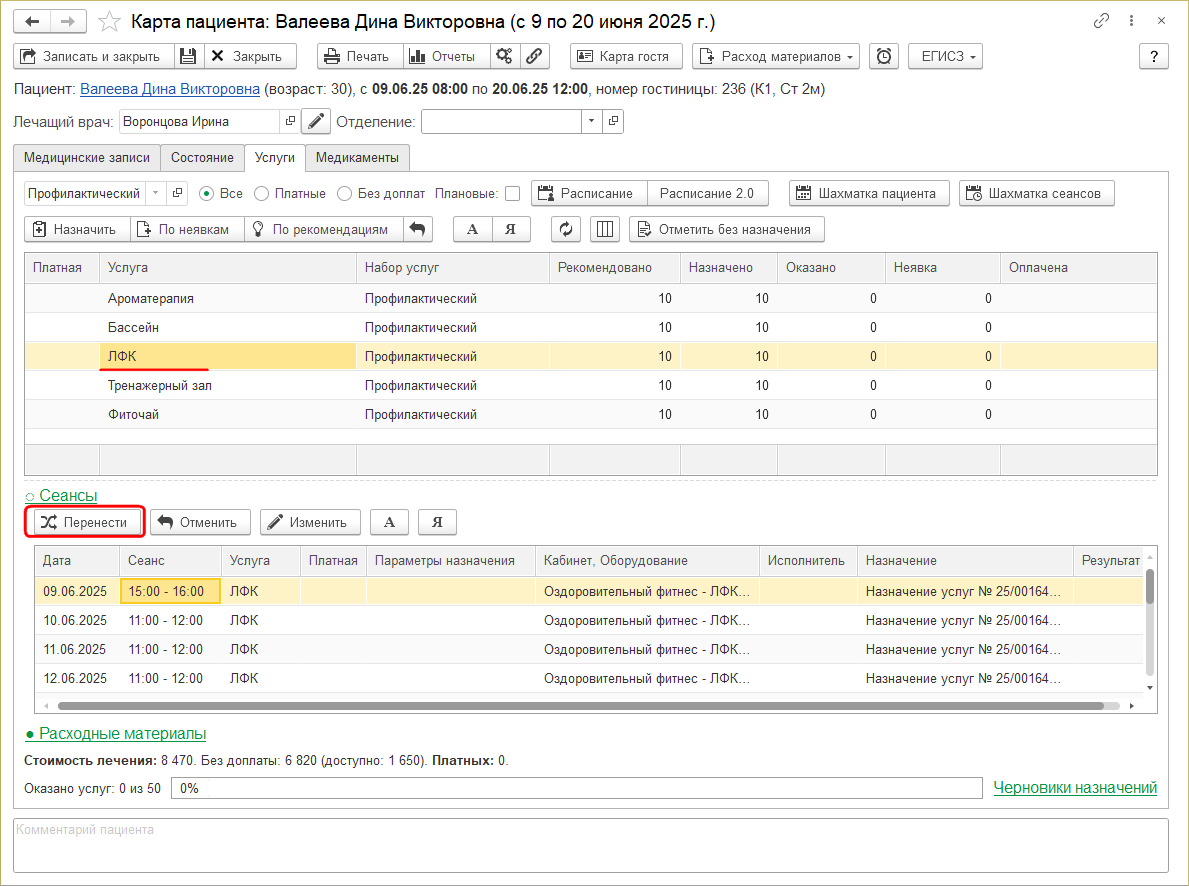Select the Без доплат radio button

(345, 194)
